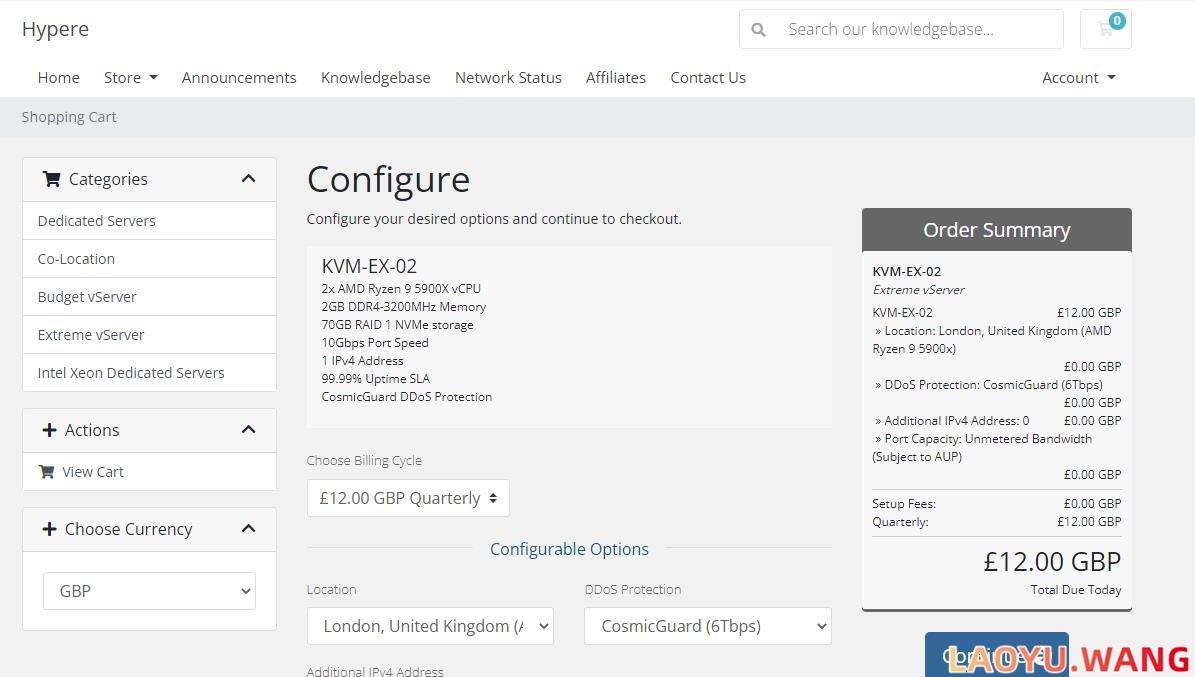Click the 'Setup Fees:' summary row
Screen dimensions: 1195x677
click(x=997, y=504)
